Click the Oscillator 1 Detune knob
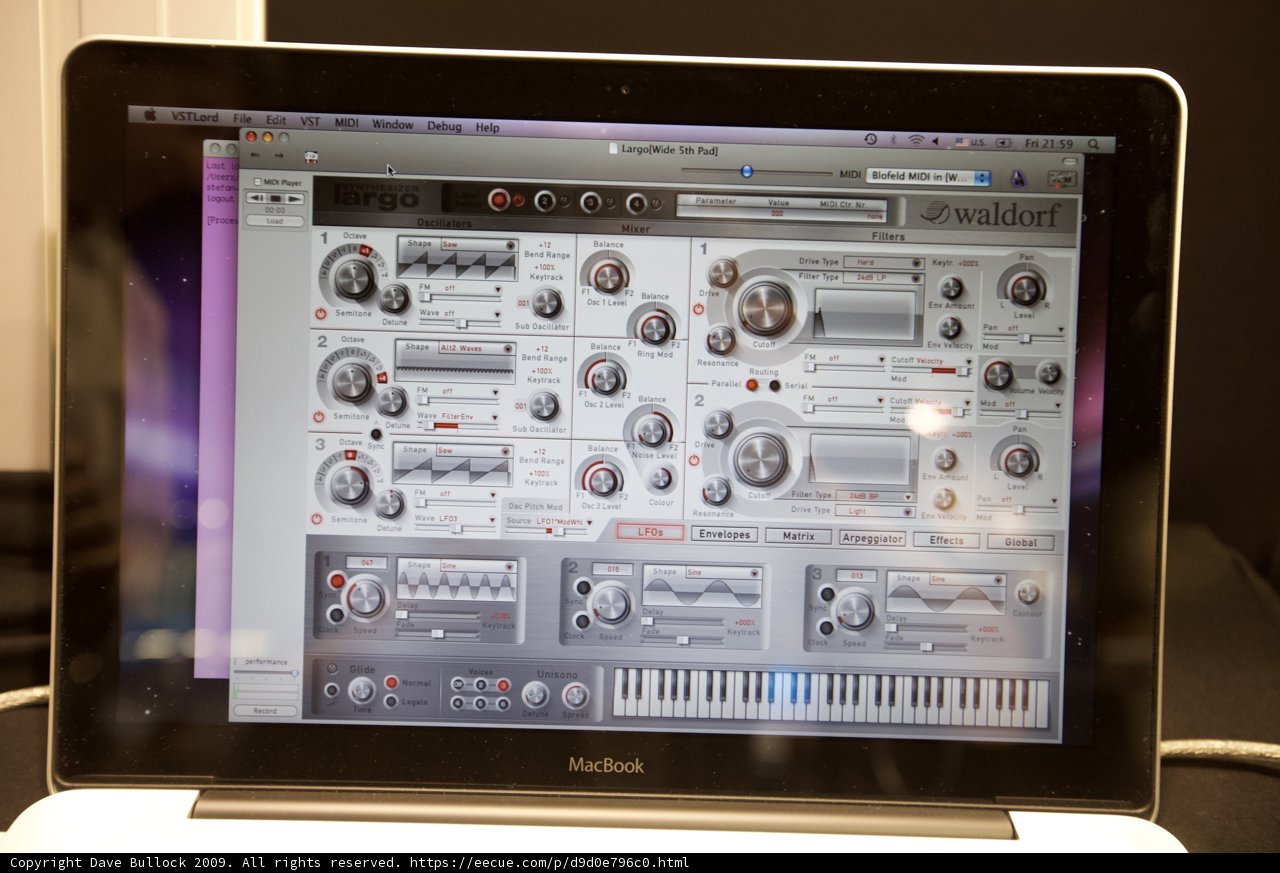This screenshot has height=873, width=1280. (394, 298)
